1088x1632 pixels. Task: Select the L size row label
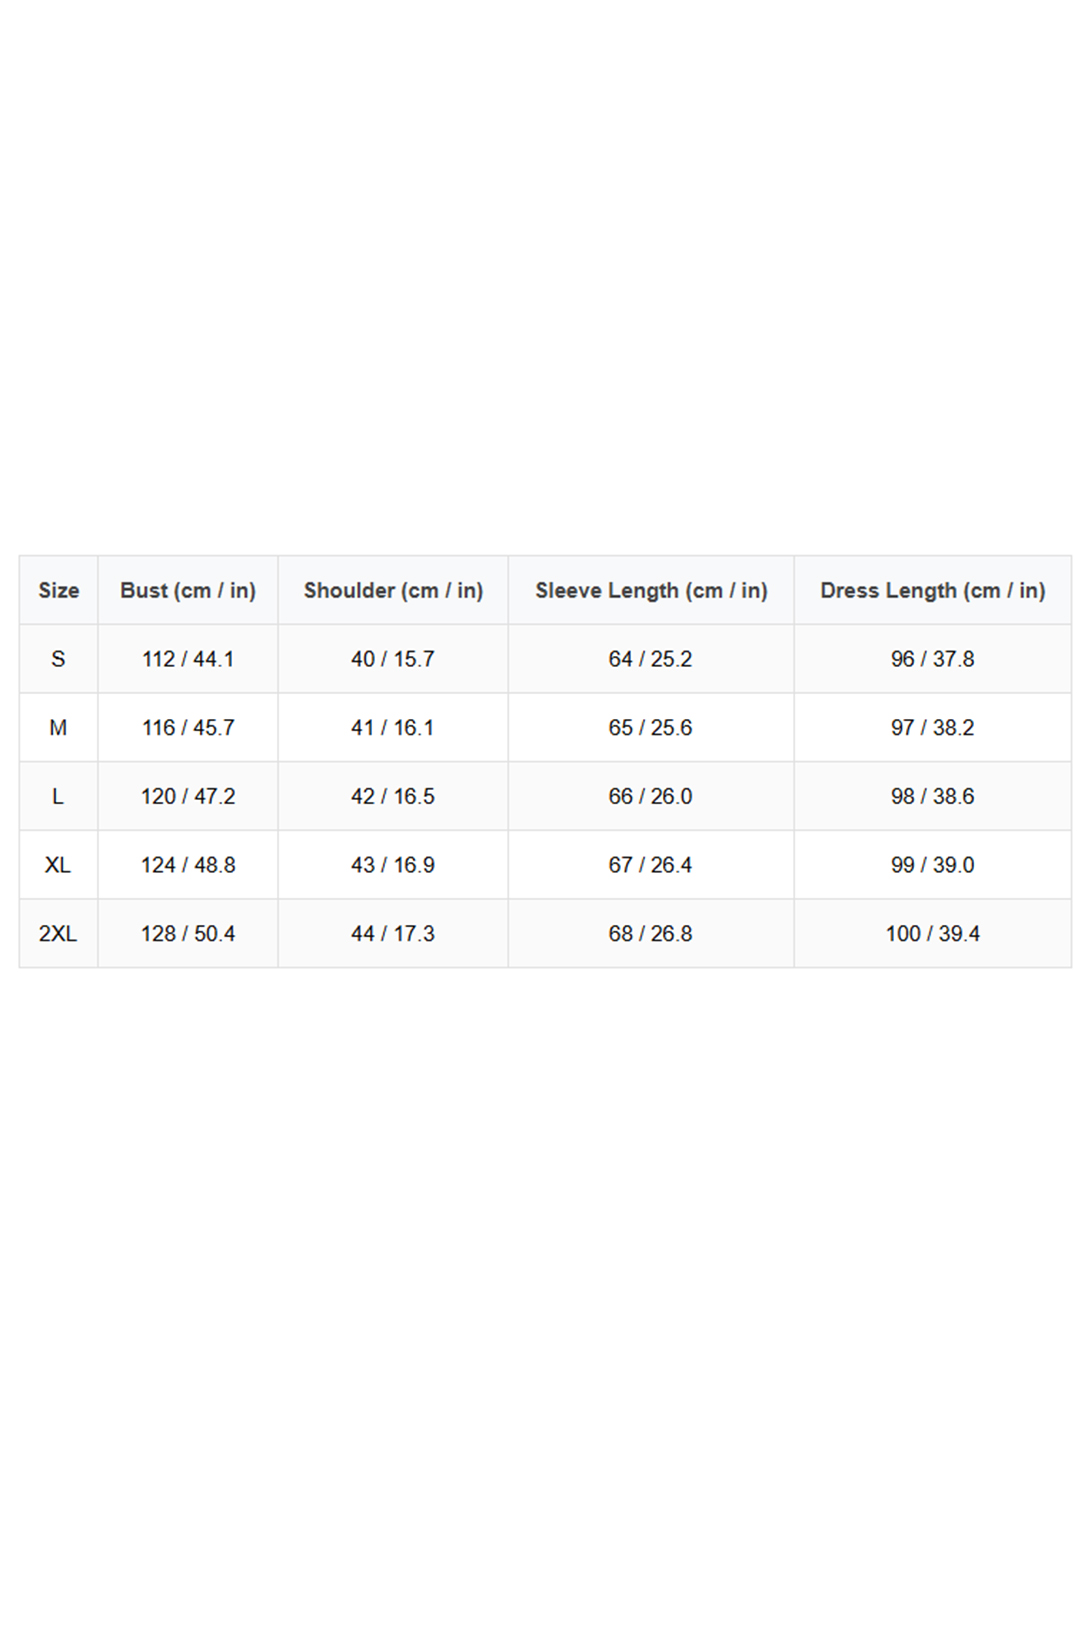tap(58, 796)
